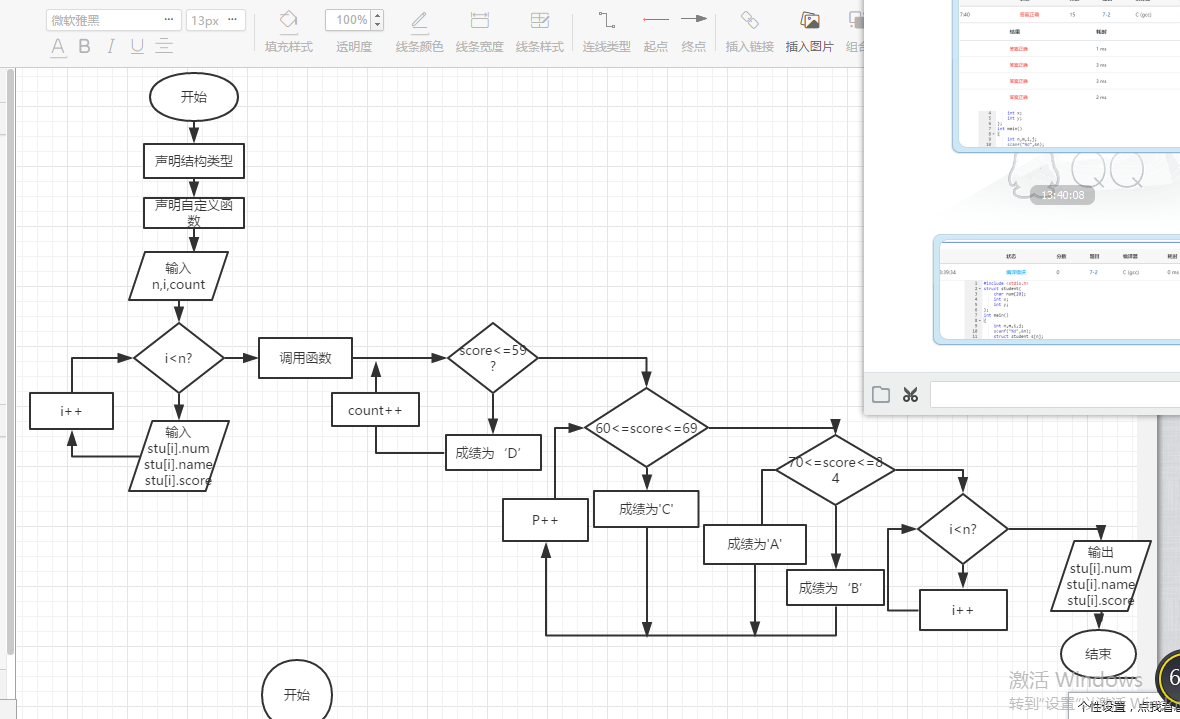Select the 70<=score<=84 diamond
The width and height of the screenshot is (1180, 719).
[835, 470]
